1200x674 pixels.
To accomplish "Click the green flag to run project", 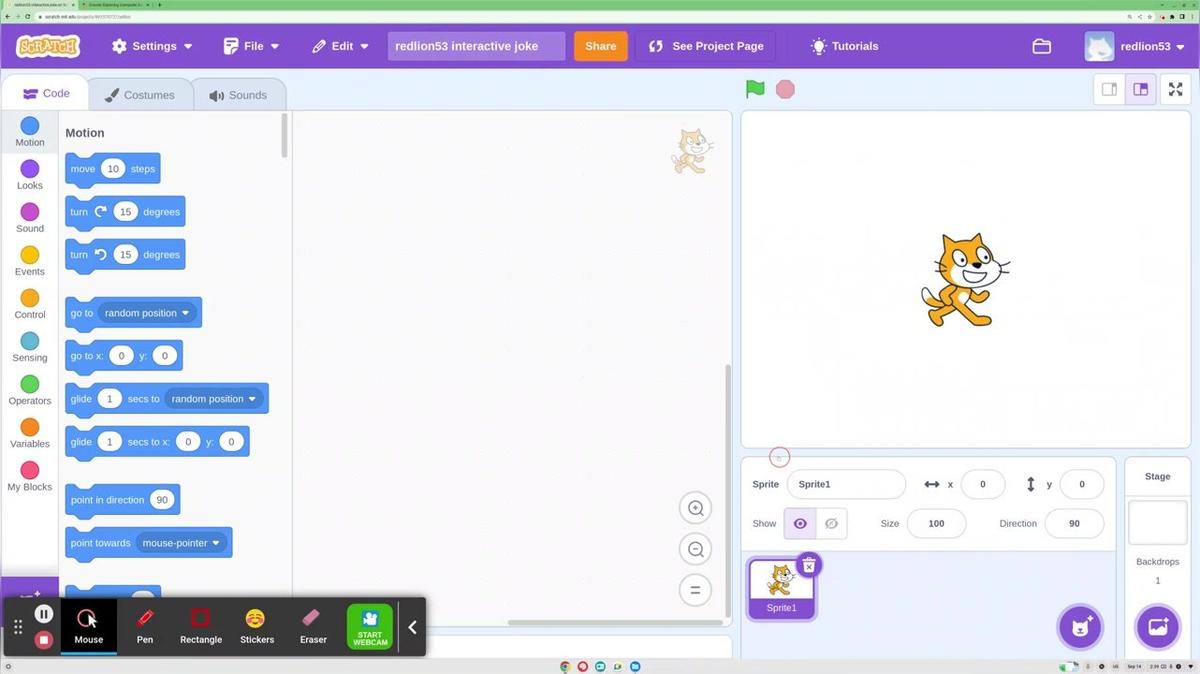I will coord(755,89).
